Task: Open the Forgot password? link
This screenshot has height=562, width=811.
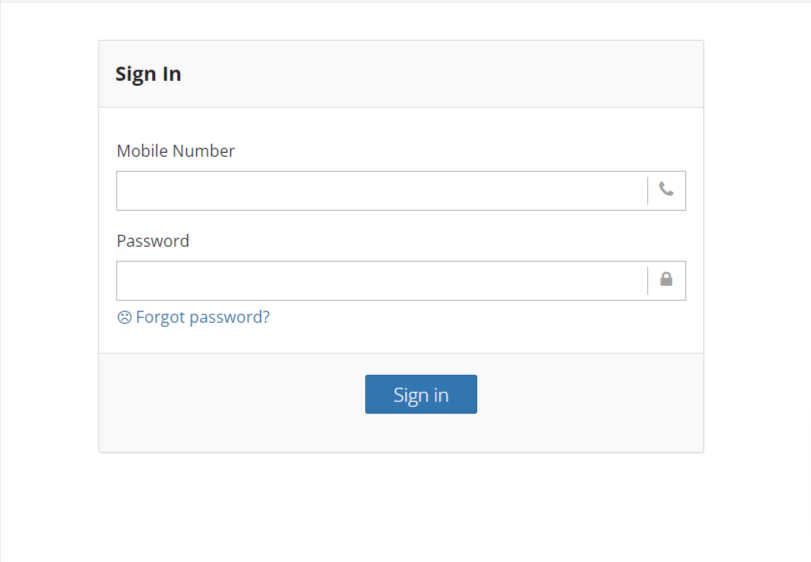Action: click(203, 317)
